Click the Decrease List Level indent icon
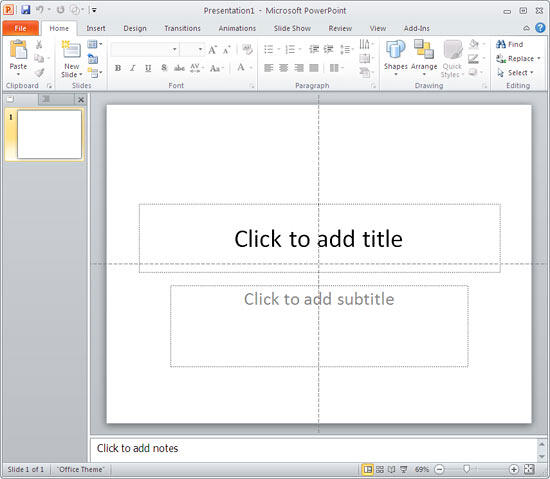This screenshot has height=479, width=550. click(314, 49)
